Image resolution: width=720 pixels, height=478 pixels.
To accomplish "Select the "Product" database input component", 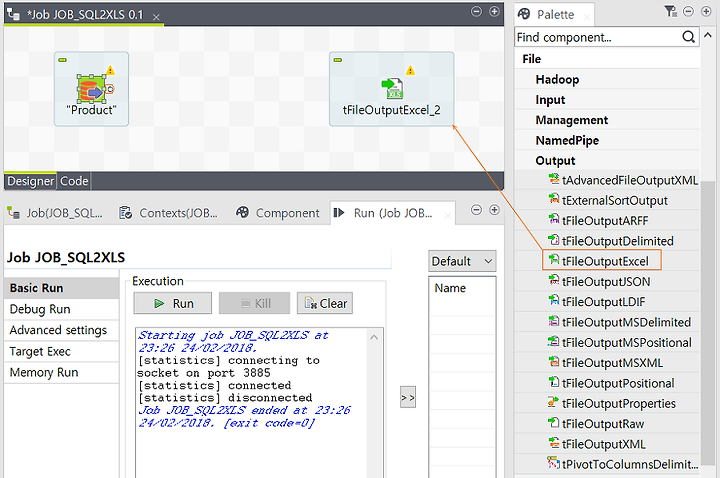I will point(90,89).
